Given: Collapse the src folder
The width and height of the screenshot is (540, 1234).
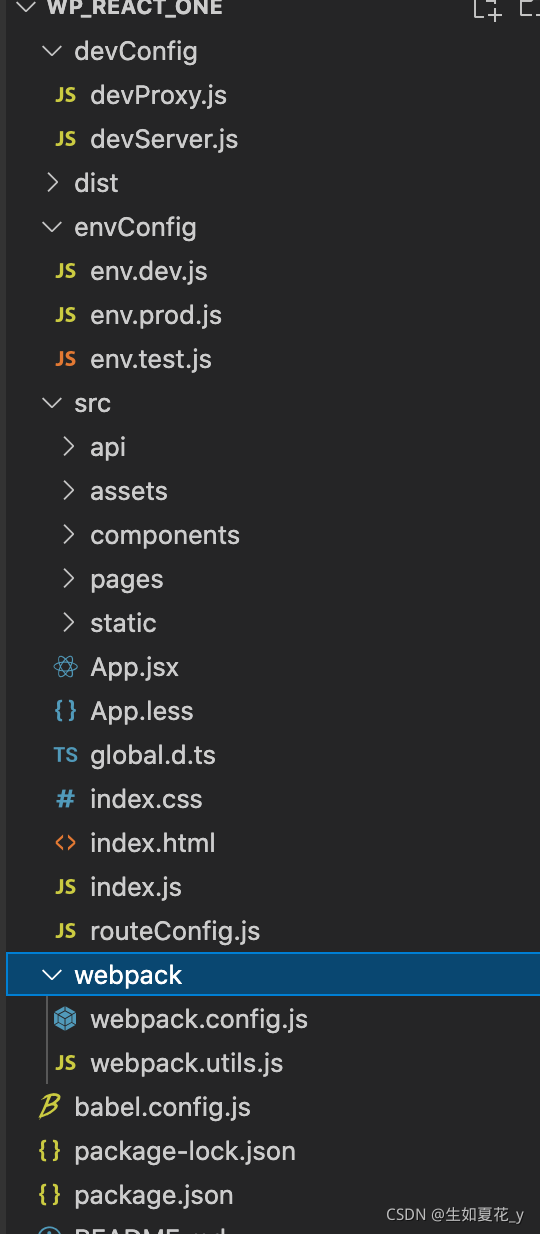Looking at the screenshot, I should 51,403.
